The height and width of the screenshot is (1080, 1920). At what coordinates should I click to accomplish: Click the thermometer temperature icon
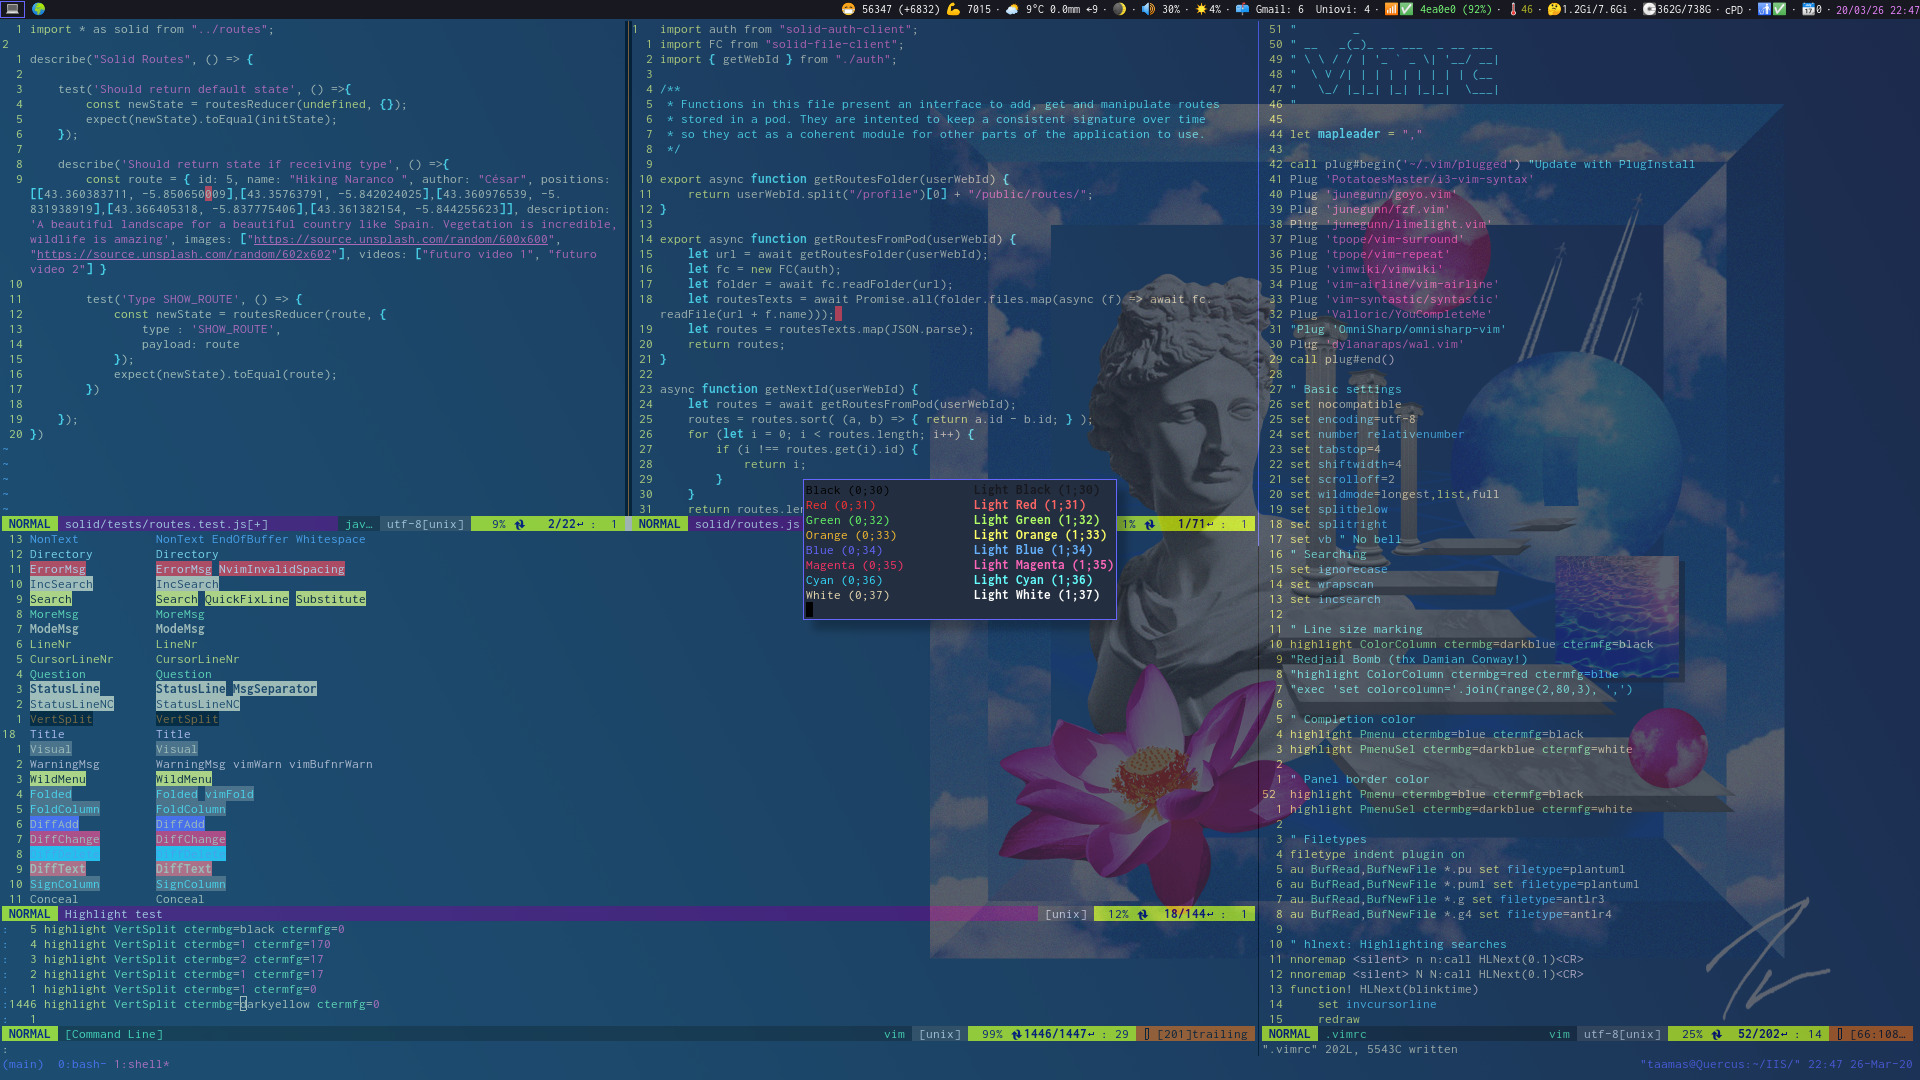[1513, 9]
